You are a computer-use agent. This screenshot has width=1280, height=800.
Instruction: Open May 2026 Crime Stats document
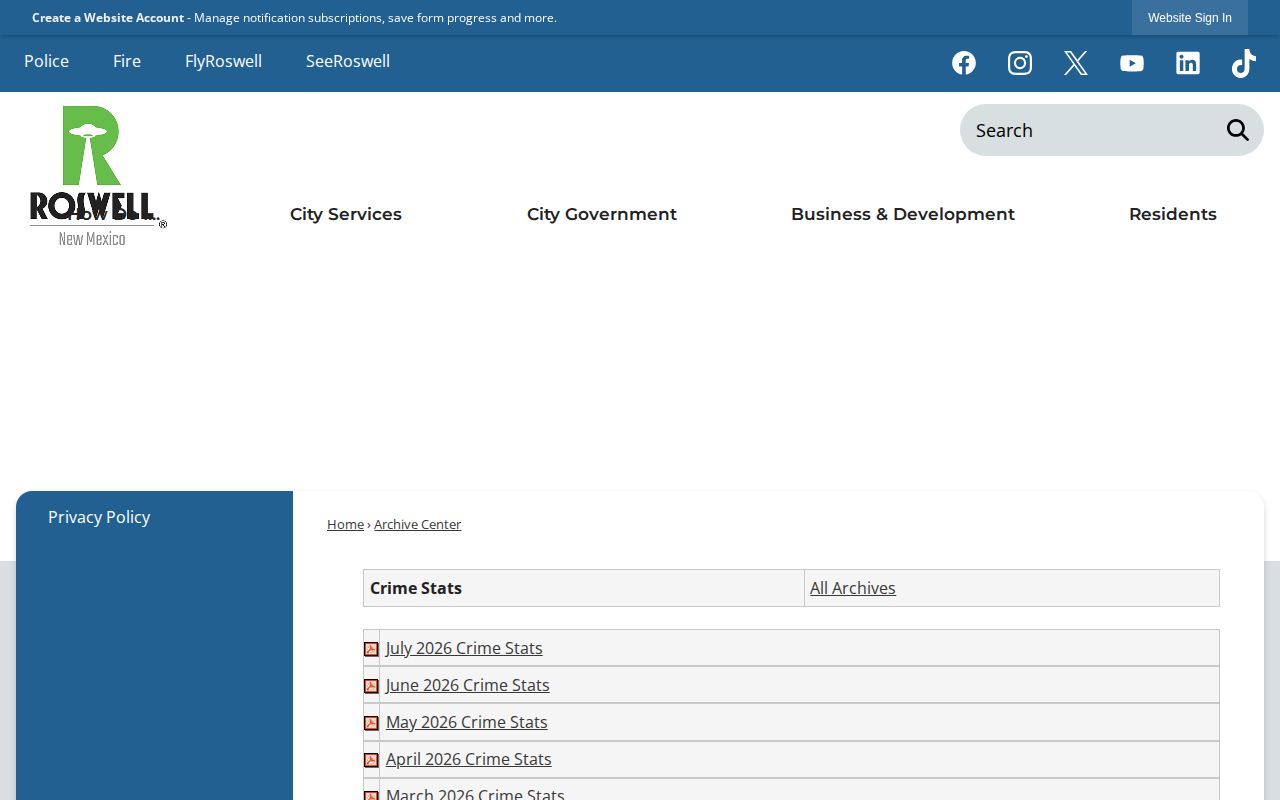click(x=466, y=722)
